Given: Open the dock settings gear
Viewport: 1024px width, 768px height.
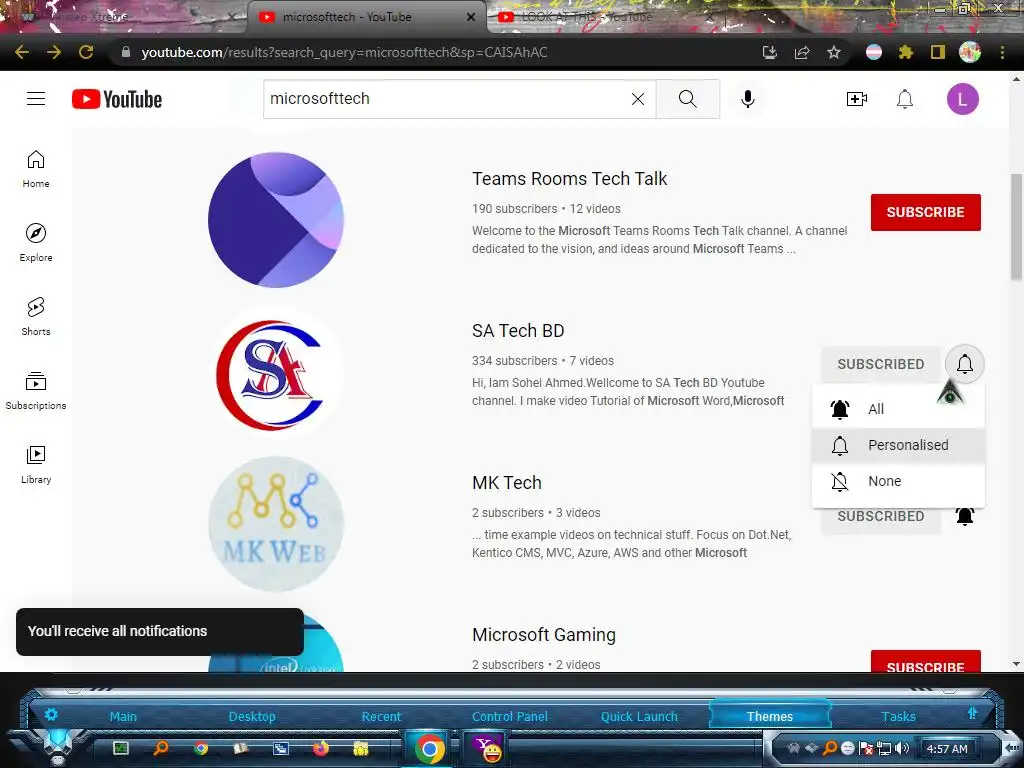Looking at the screenshot, I should point(51,714).
